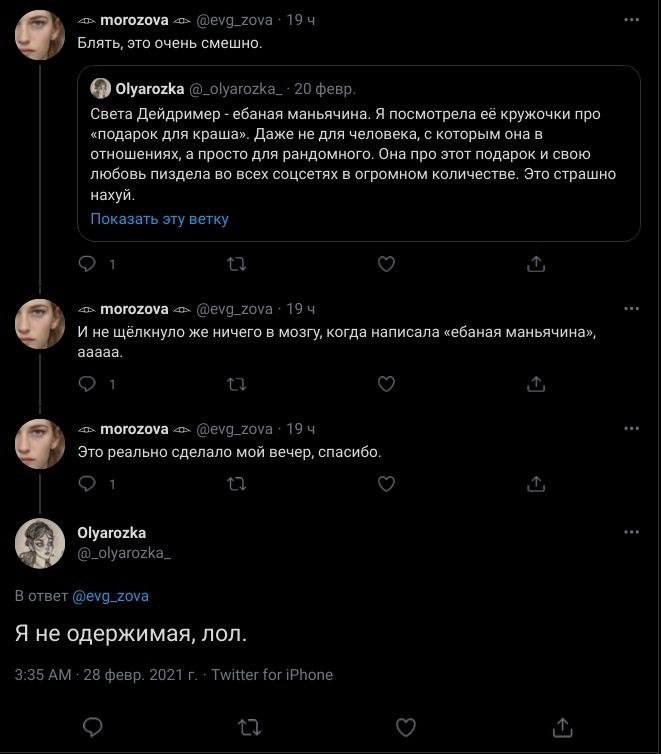Image resolution: width=661 pixels, height=754 pixels.
Task: Reply to the first morozova tweet
Action: [88, 265]
